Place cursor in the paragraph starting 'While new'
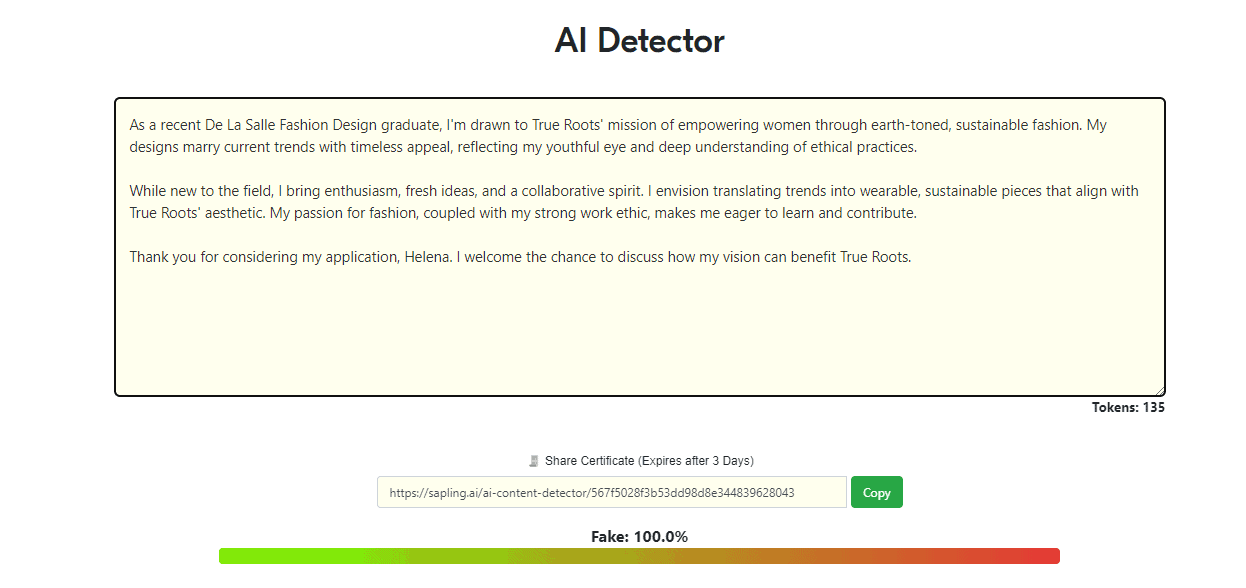This screenshot has height=588, width=1246. 634,202
